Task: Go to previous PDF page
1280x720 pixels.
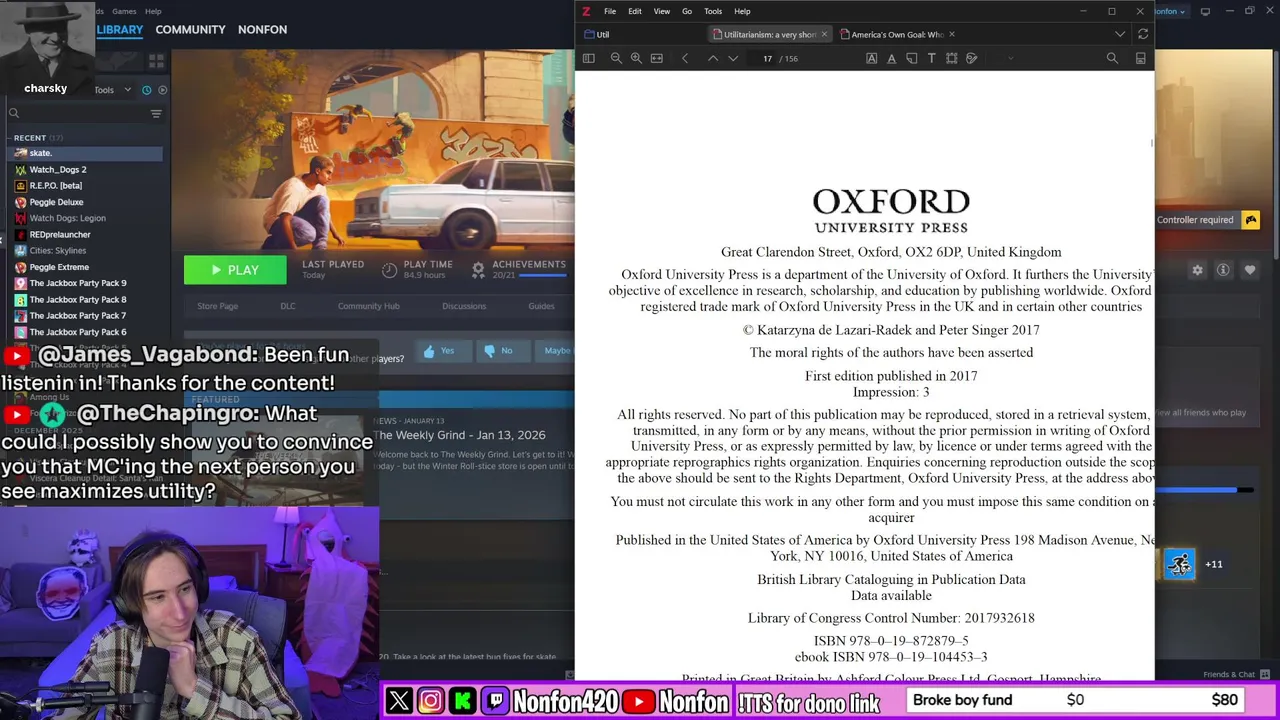Action: pos(713,58)
